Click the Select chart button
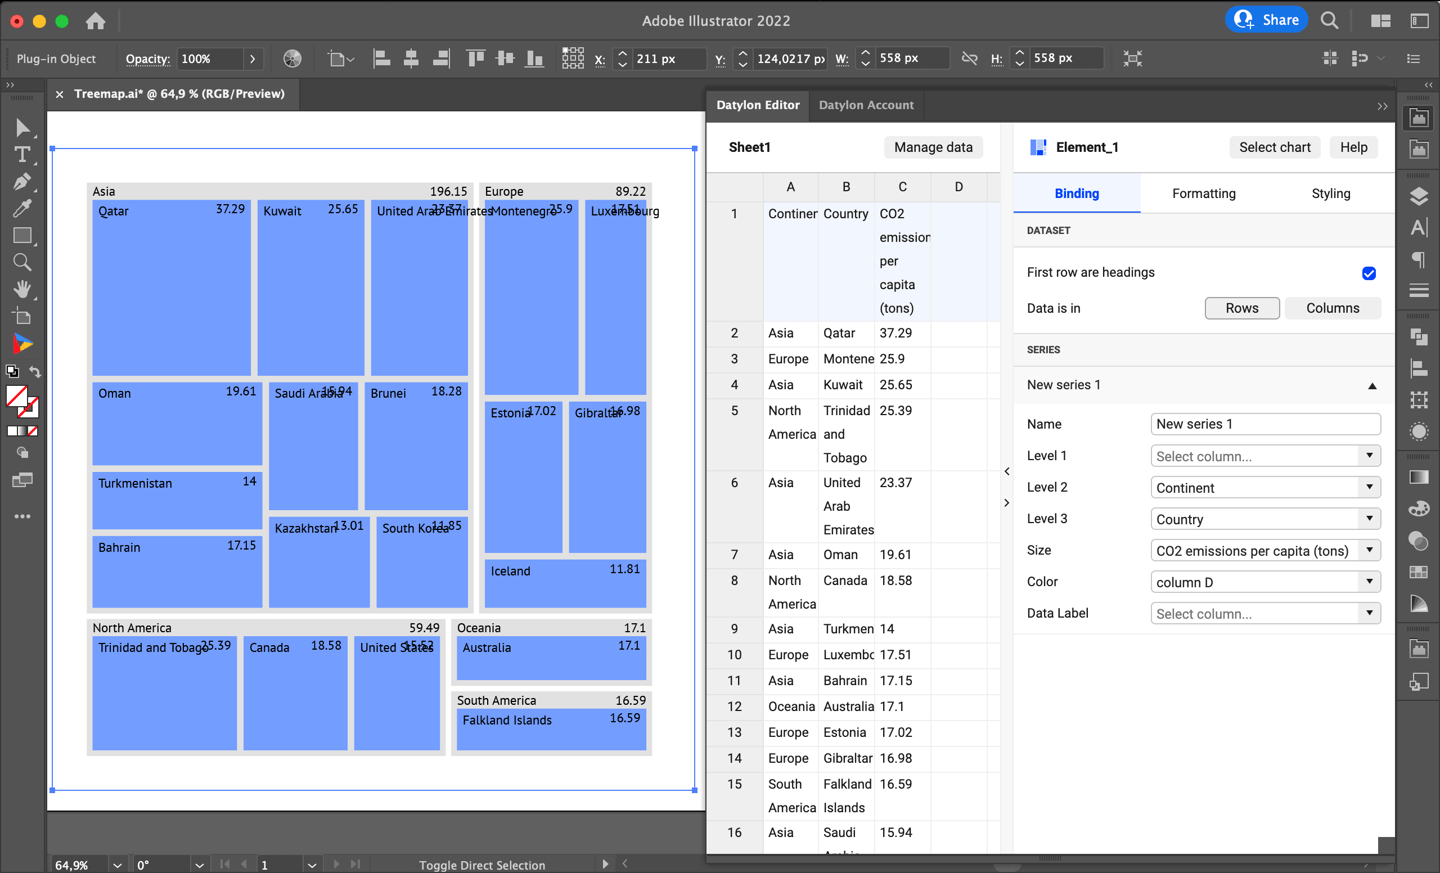Viewport: 1440px width, 873px height. 1275,147
